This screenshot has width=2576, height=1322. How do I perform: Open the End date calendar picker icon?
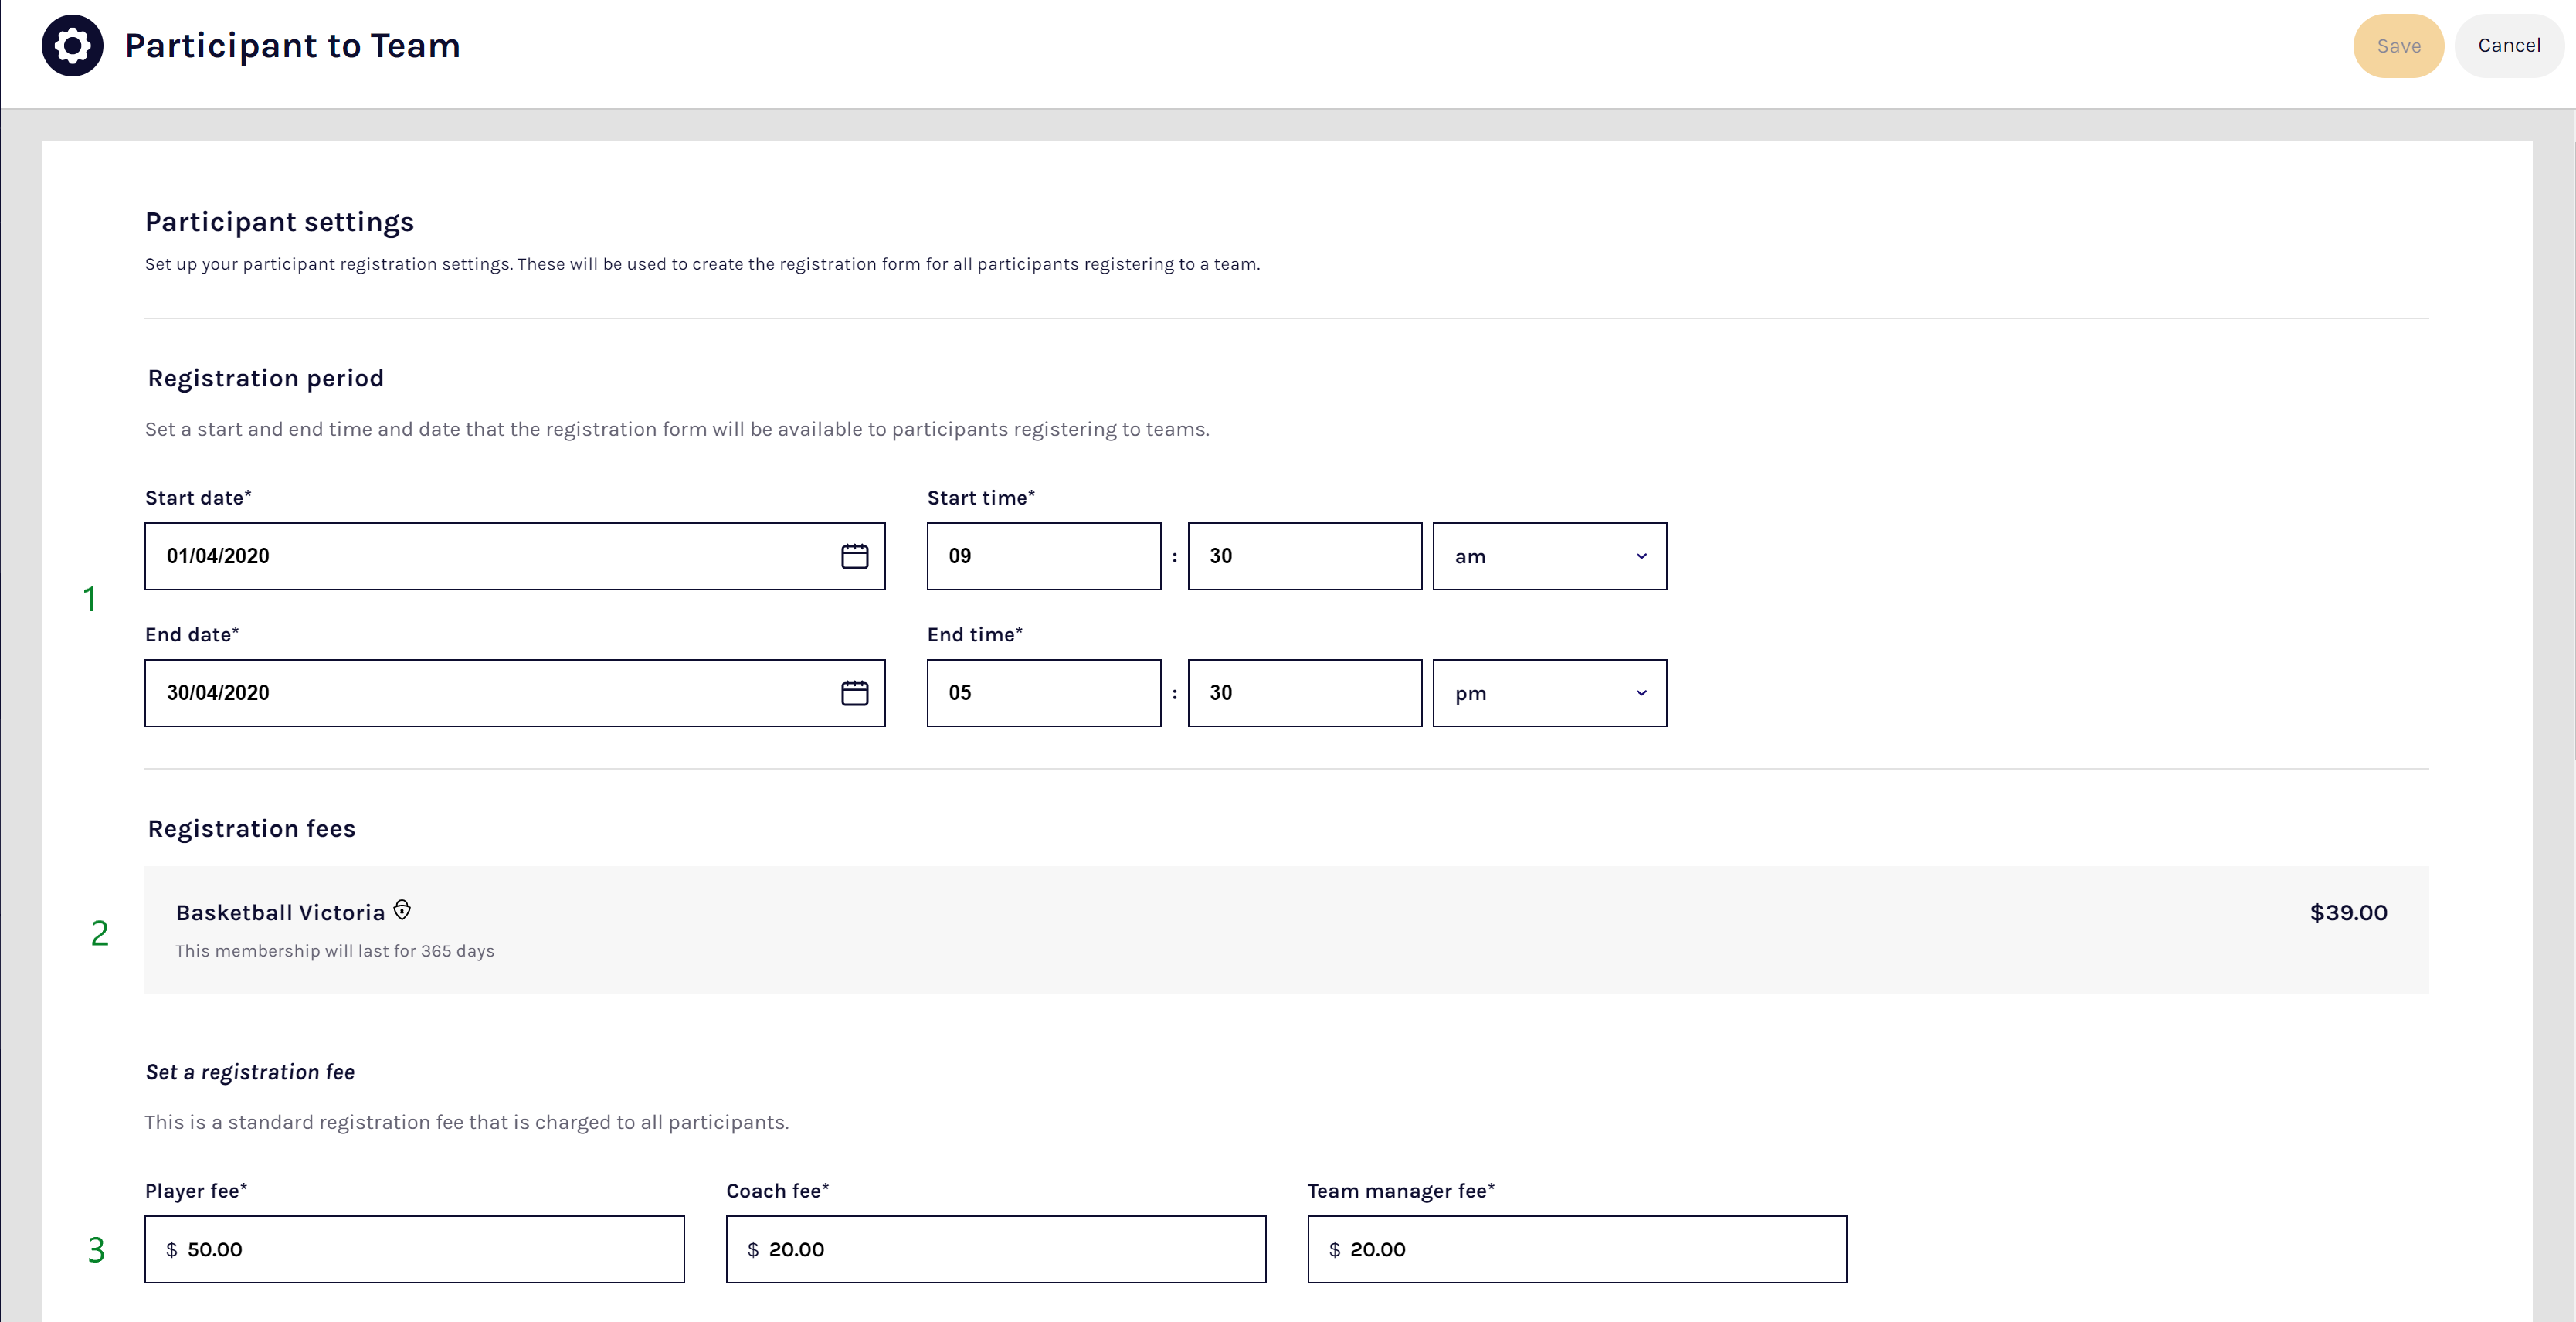pos(854,693)
